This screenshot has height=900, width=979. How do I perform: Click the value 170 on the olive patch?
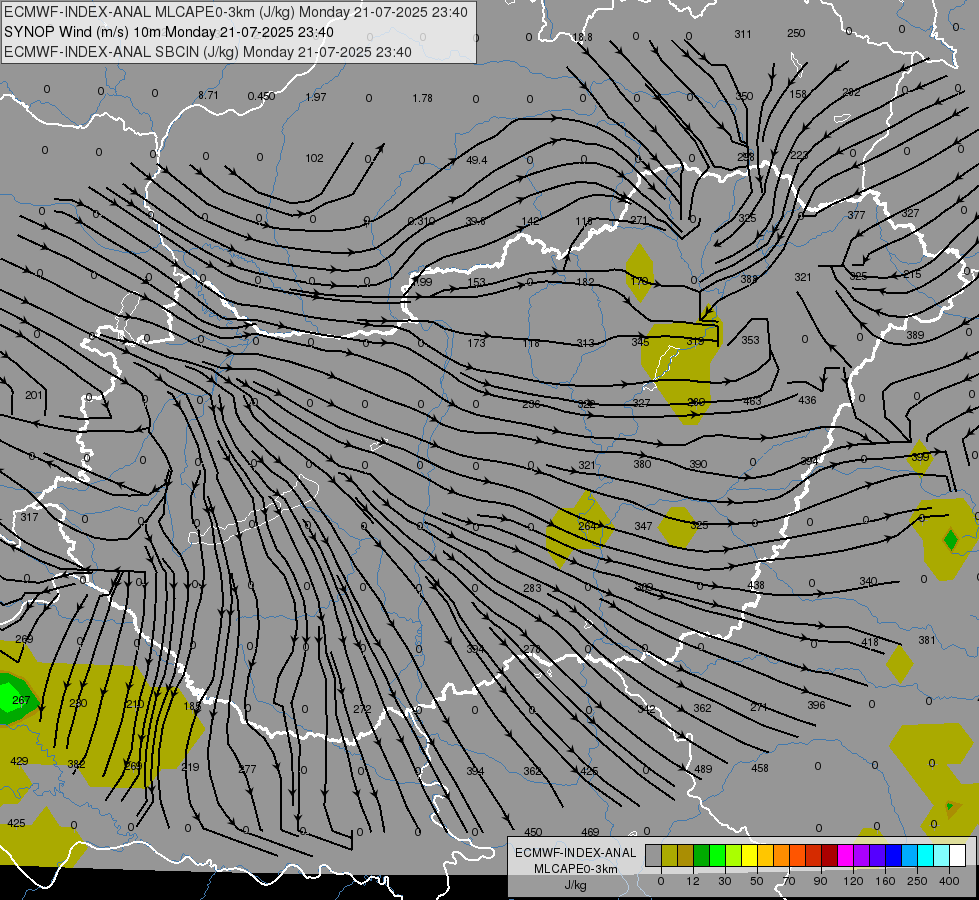click(639, 281)
